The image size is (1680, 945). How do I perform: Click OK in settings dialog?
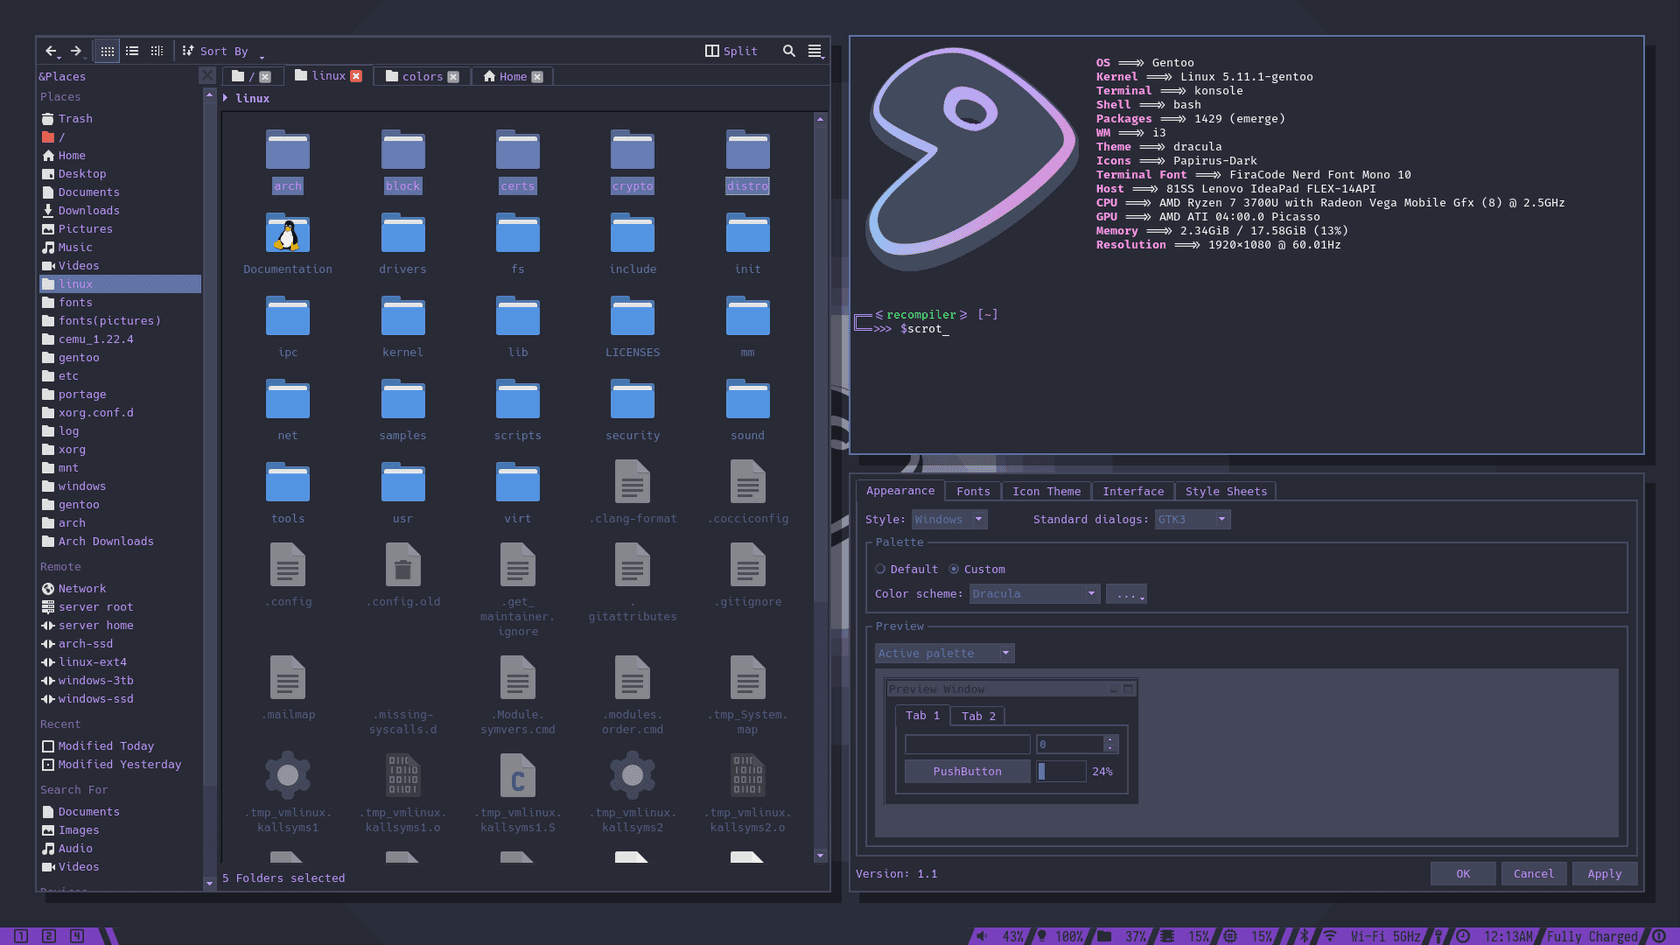coord(1463,874)
